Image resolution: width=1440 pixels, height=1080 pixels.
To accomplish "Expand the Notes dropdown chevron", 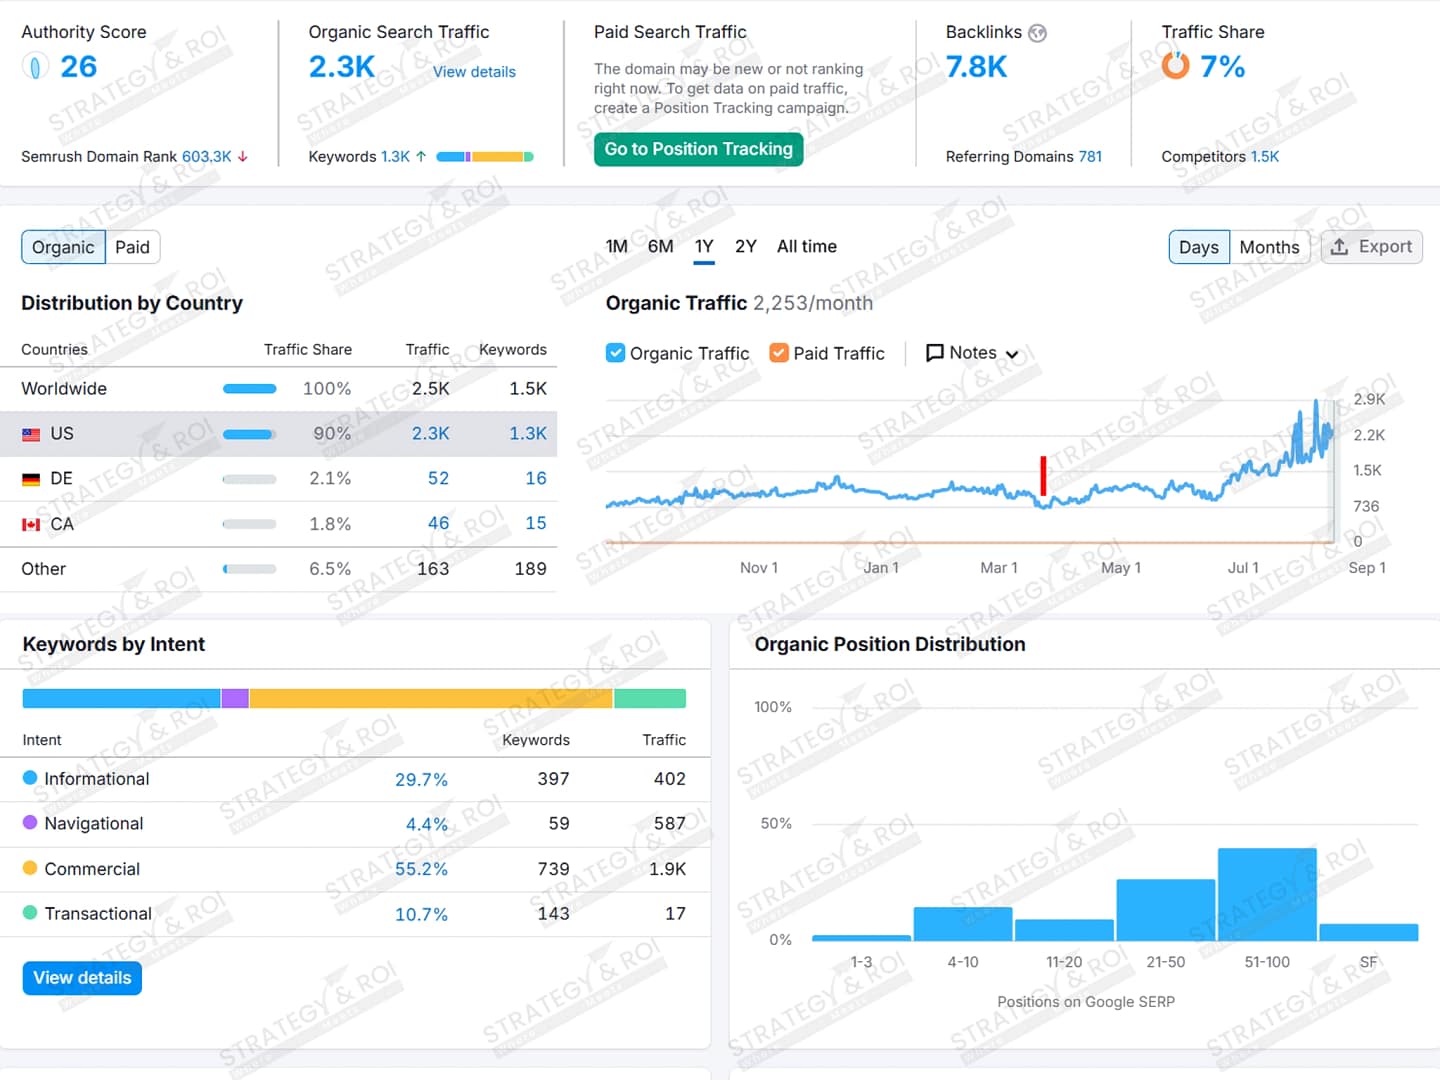I will click(x=1012, y=354).
